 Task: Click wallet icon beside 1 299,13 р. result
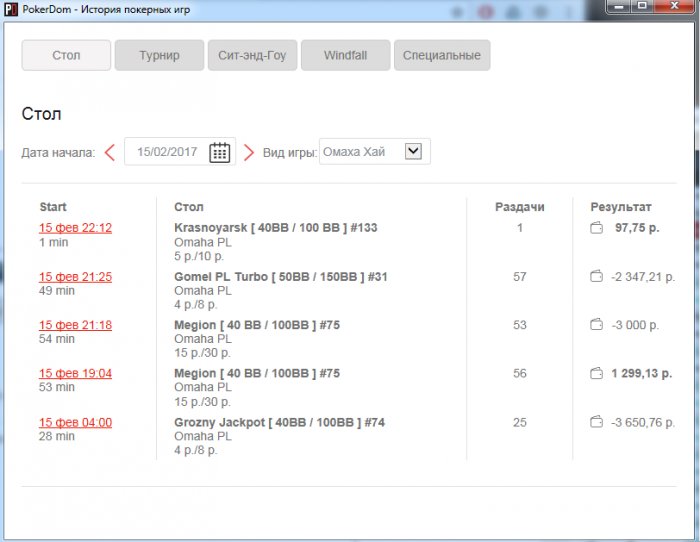tap(596, 373)
